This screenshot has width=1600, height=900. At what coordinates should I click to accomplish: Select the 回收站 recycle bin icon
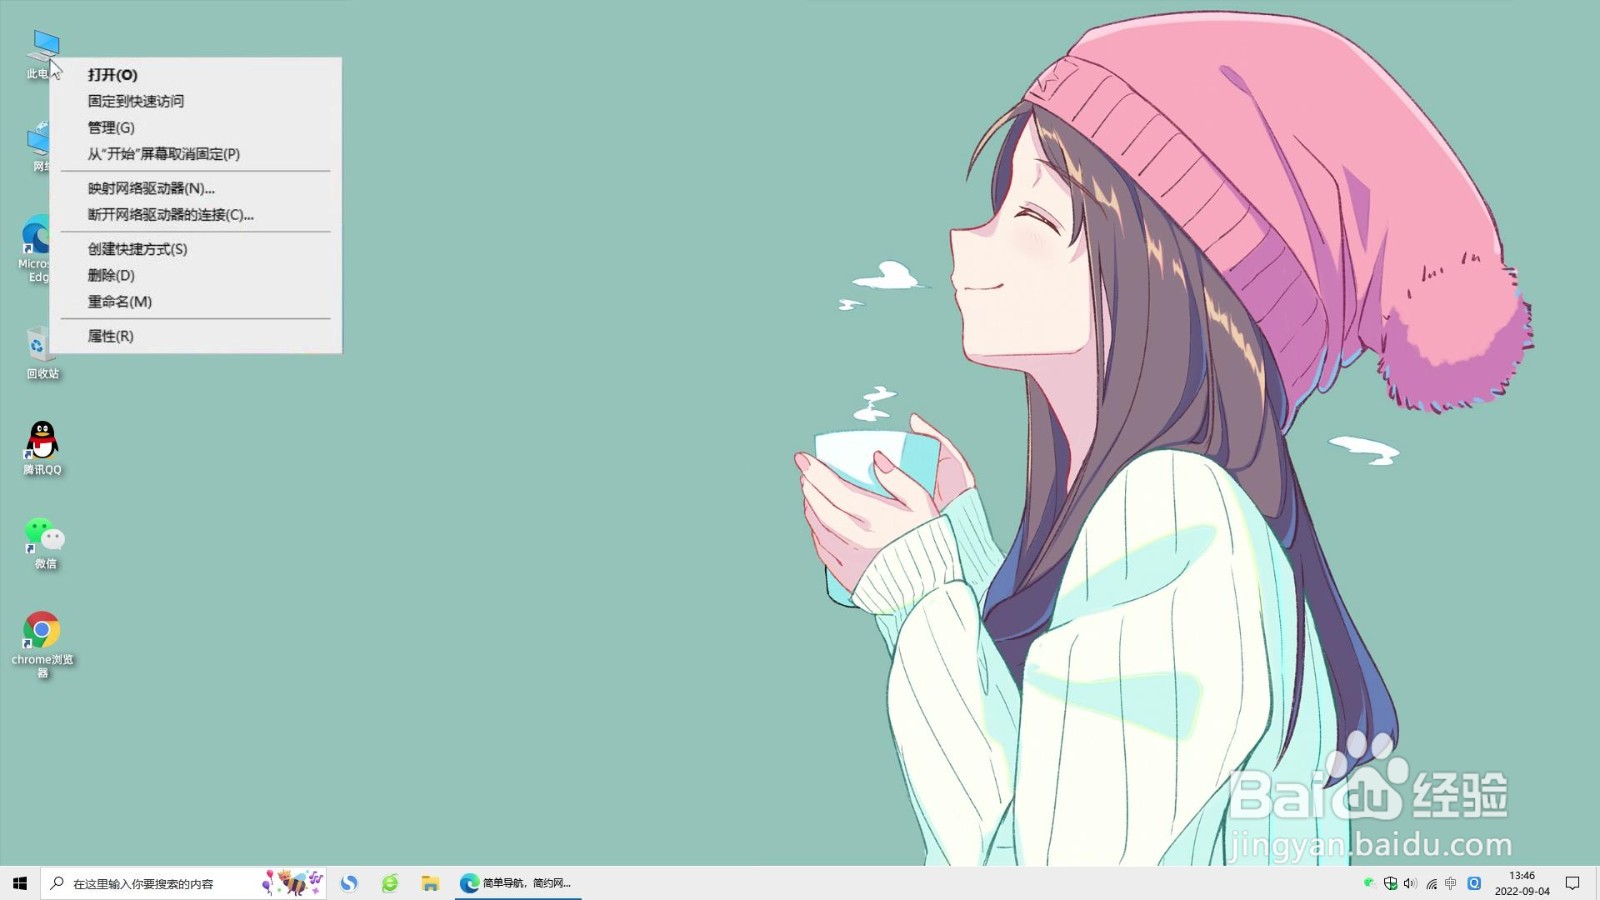pyautogui.click(x=42, y=352)
